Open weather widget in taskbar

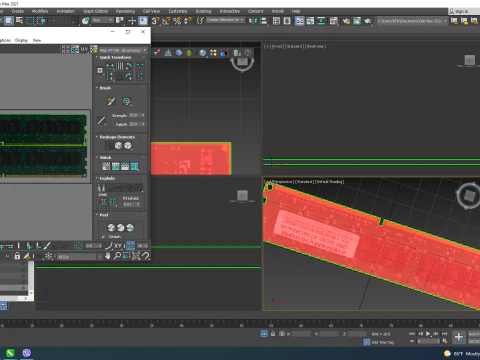tap(462, 354)
